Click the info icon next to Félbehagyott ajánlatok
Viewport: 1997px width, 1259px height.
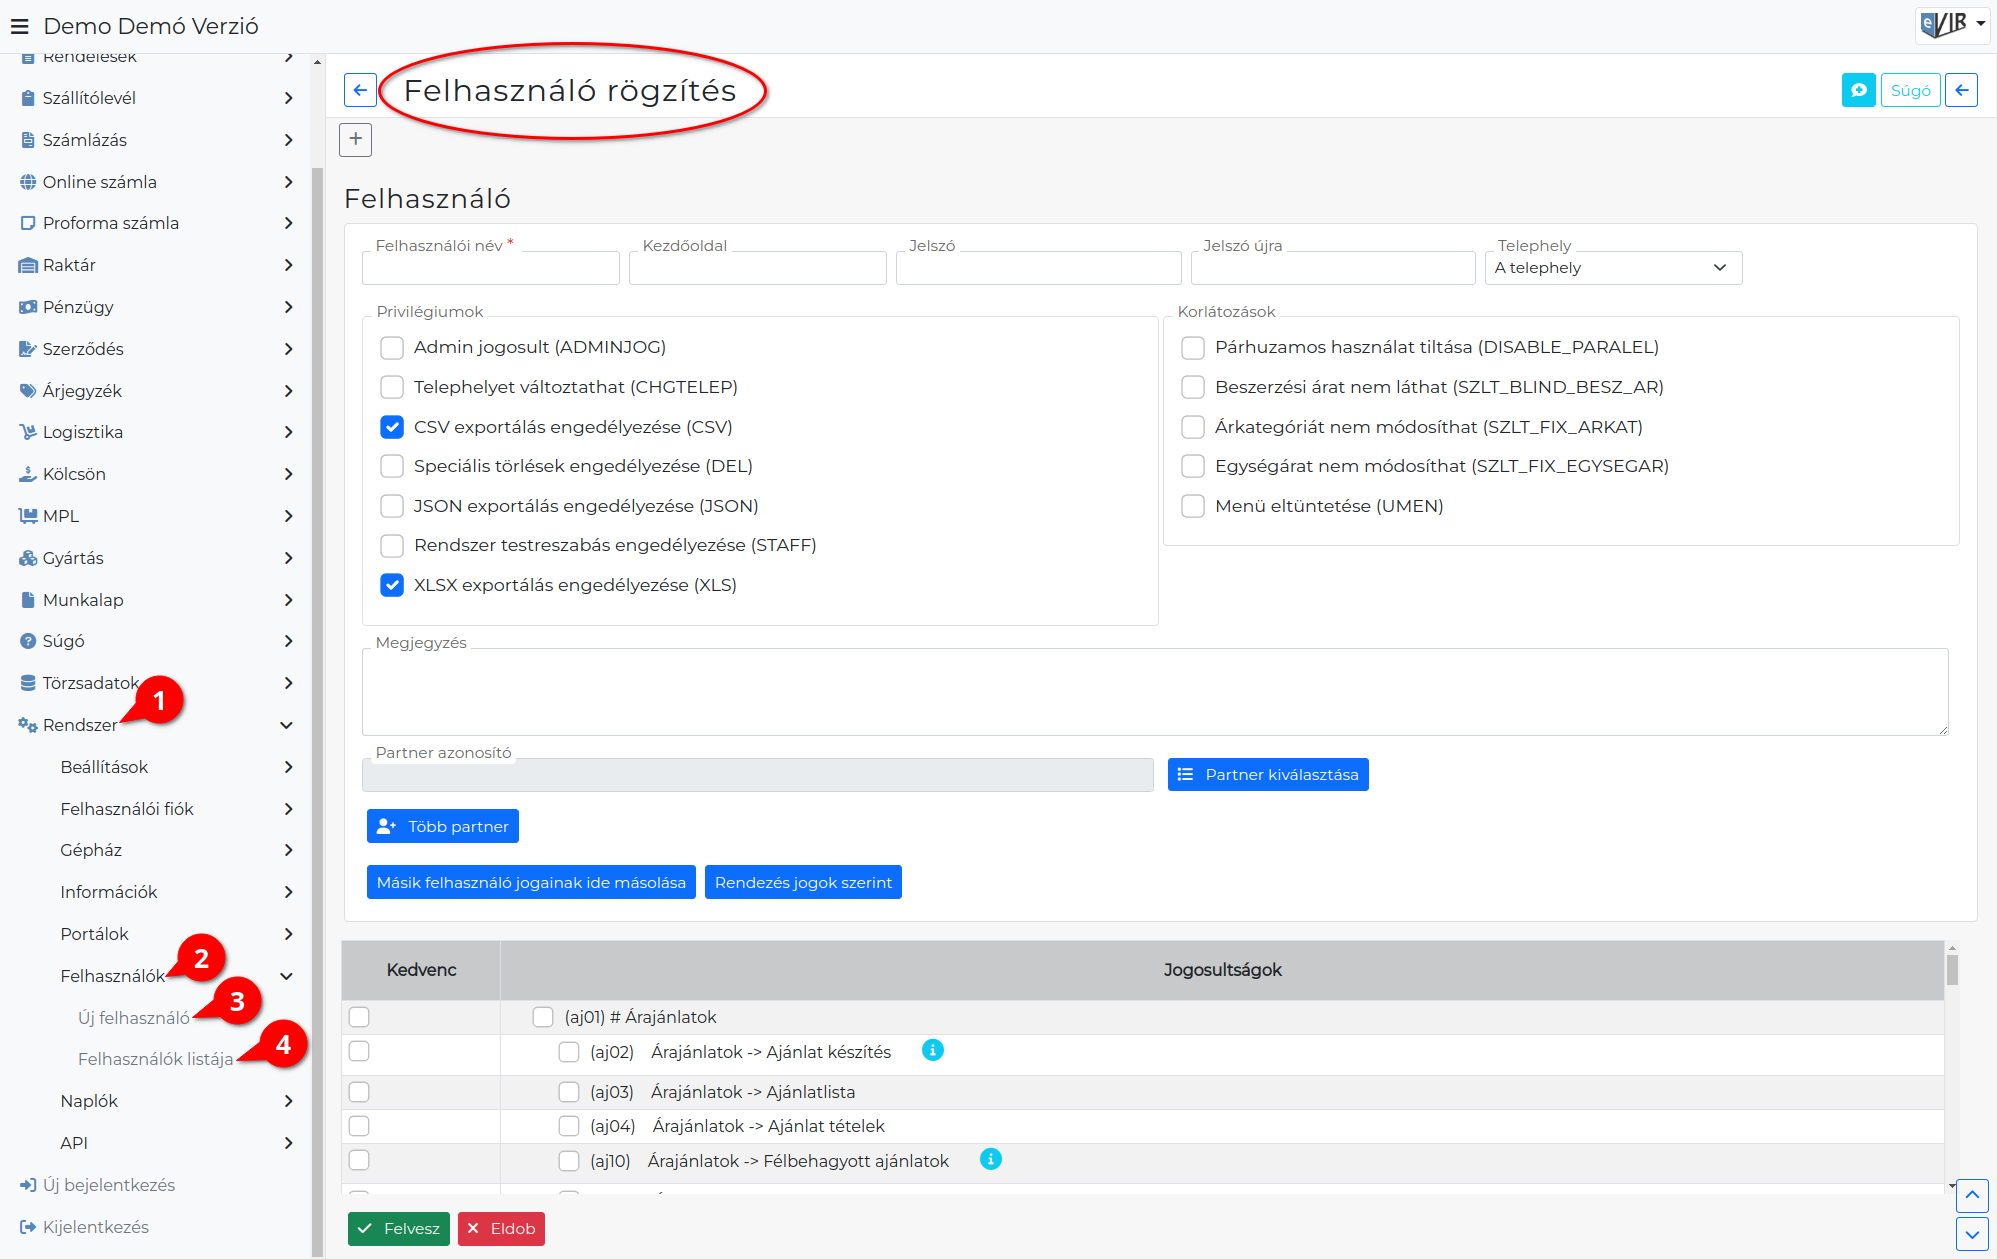[990, 1159]
